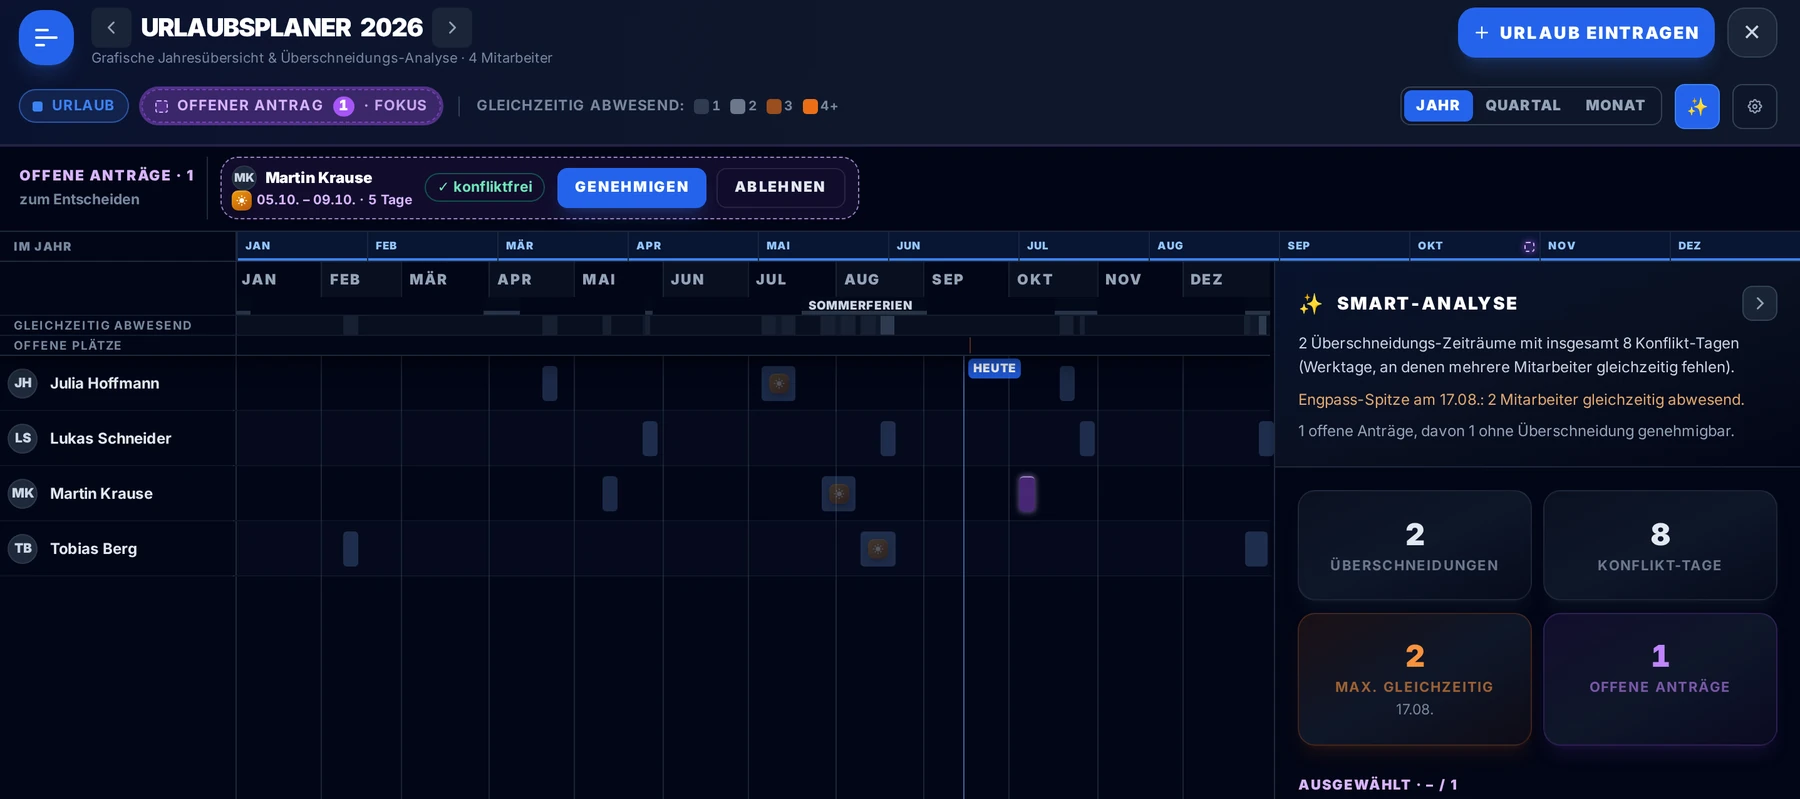This screenshot has height=799, width=1800.
Task: Click Martin Krause's August vacation block
Action: coord(838,494)
